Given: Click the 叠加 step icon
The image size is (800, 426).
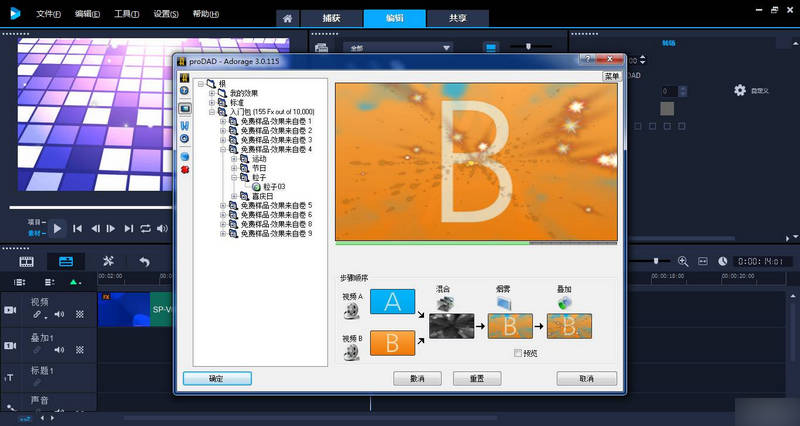Looking at the screenshot, I should coord(564,303).
